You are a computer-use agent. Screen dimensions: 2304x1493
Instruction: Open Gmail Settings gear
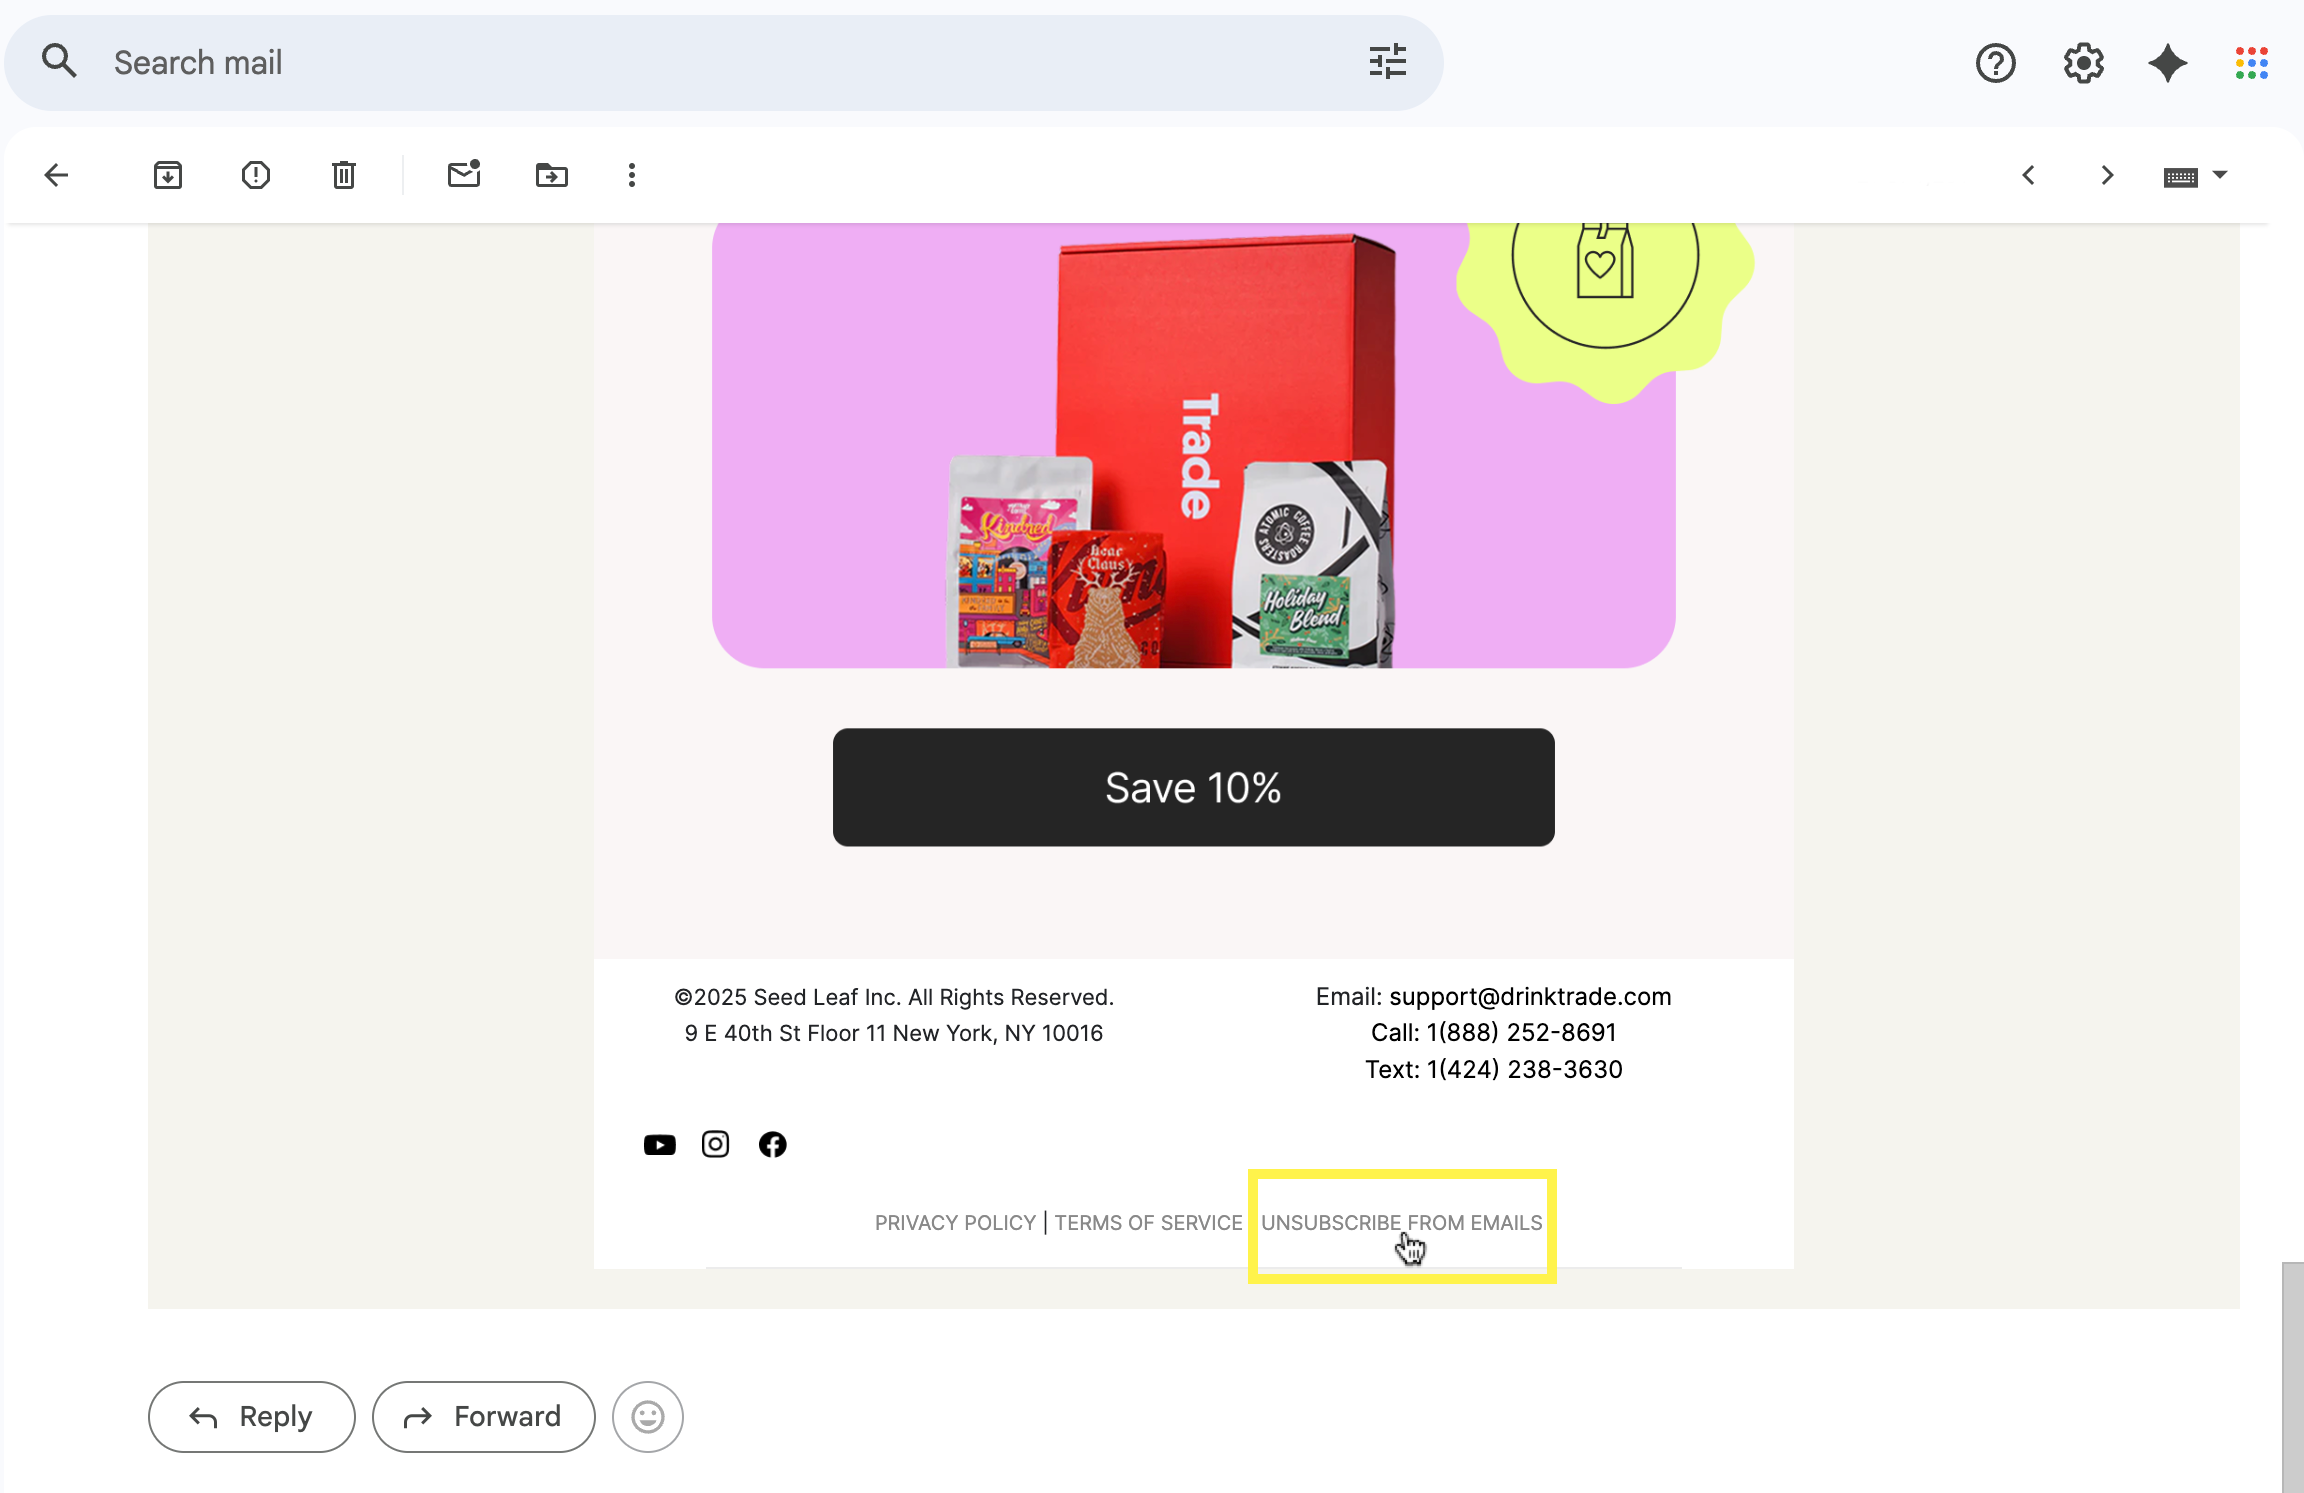[x=2083, y=63]
